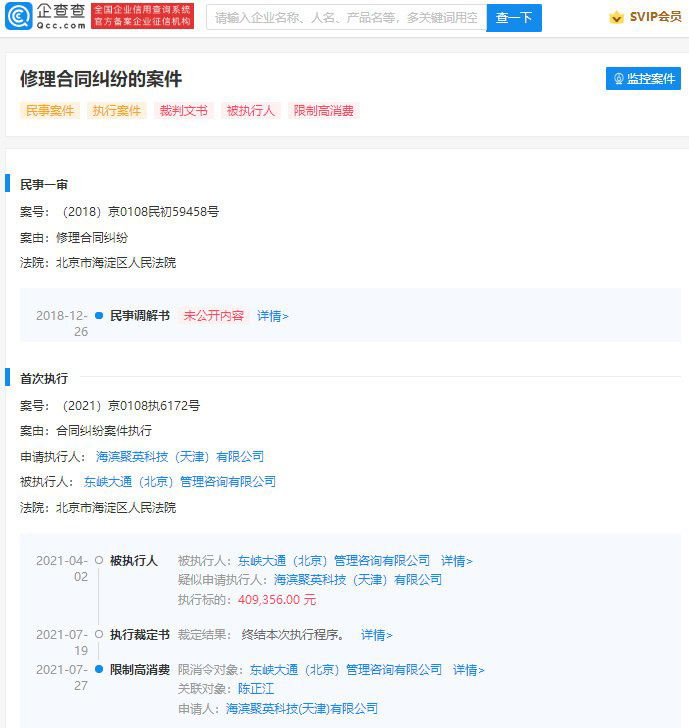Click the 查一下 search button
The image size is (689, 728).
coord(514,18)
